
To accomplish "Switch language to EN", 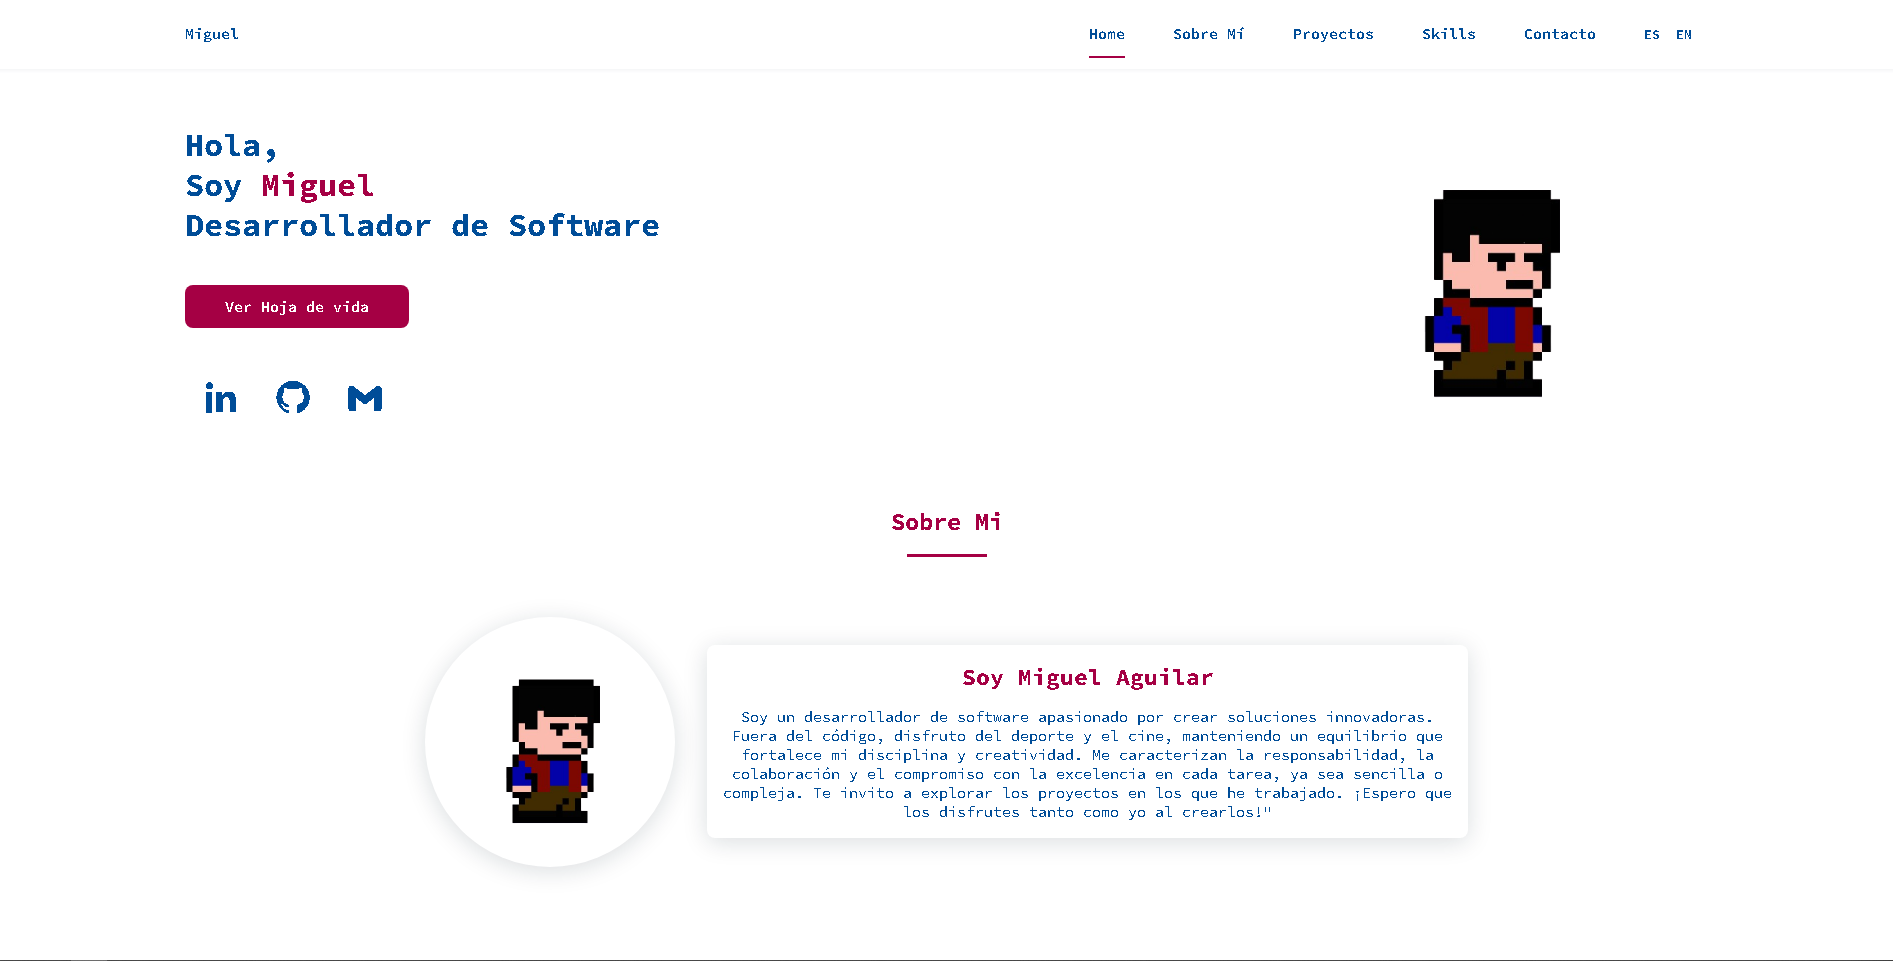I will (x=1684, y=34).
